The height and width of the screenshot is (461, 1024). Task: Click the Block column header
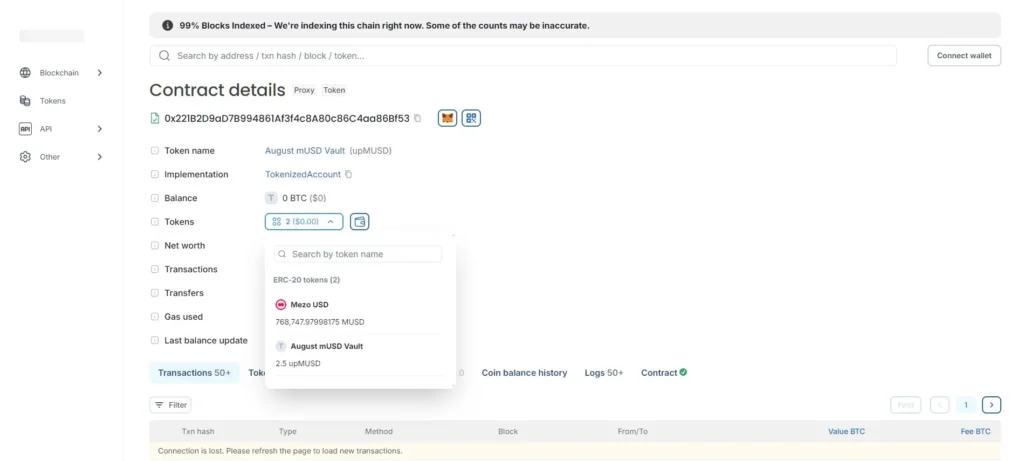tap(508, 432)
